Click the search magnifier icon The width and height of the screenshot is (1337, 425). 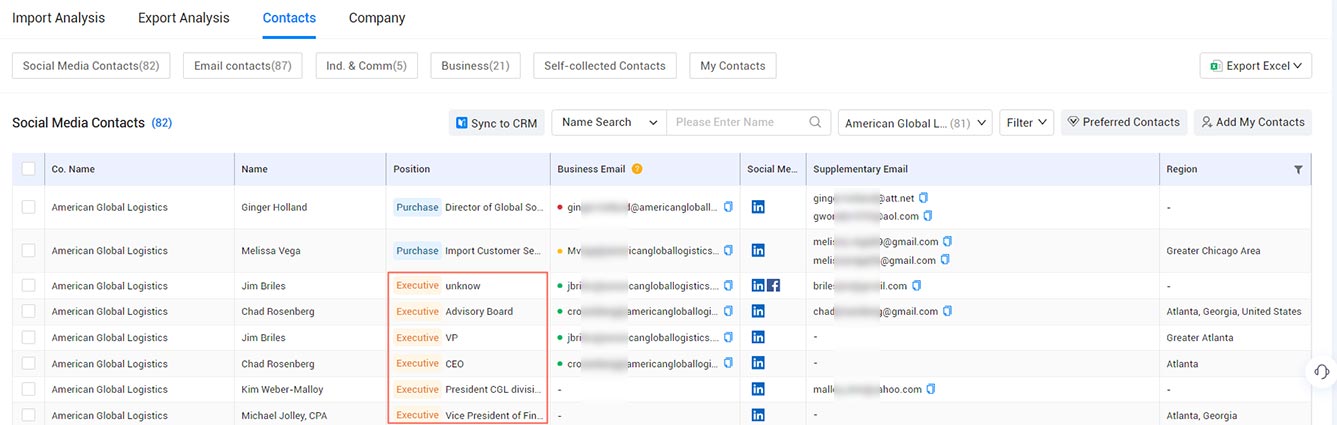816,122
